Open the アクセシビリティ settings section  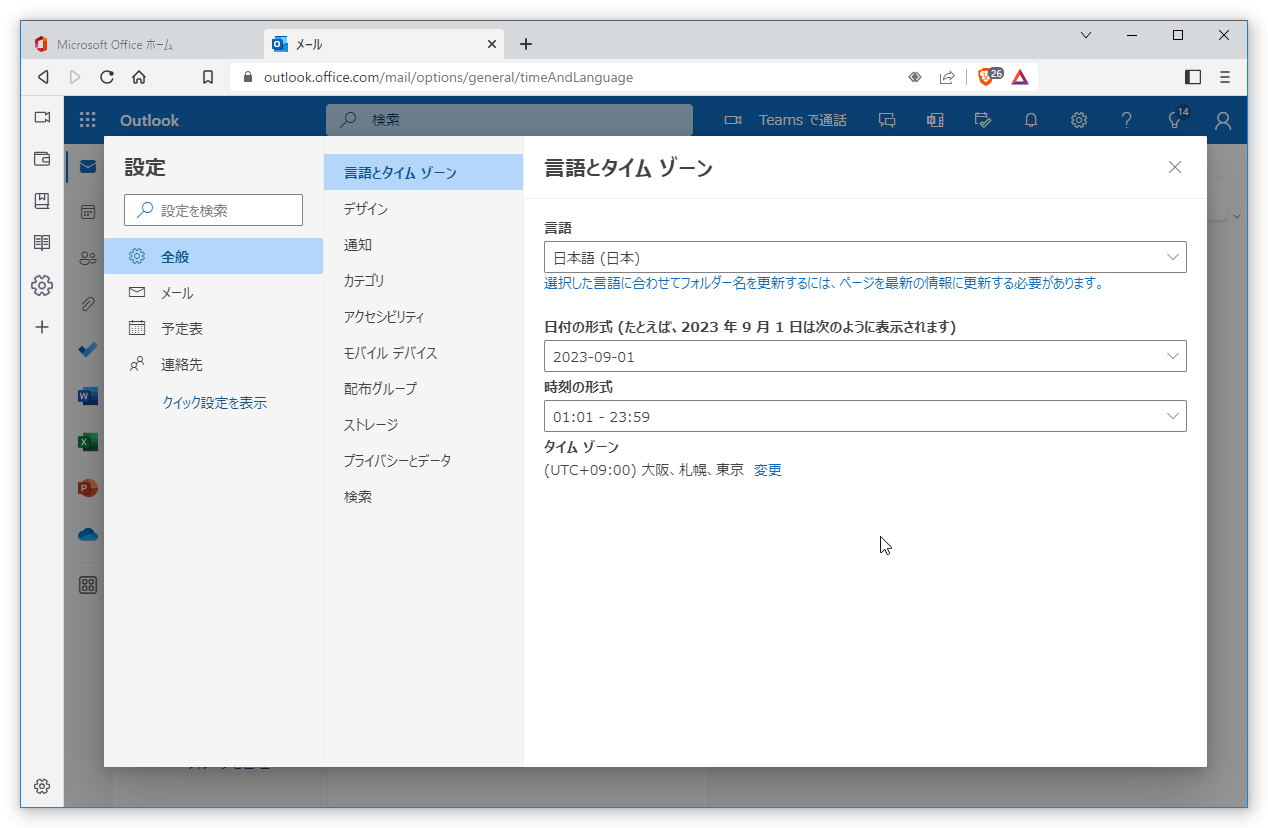[x=384, y=317]
